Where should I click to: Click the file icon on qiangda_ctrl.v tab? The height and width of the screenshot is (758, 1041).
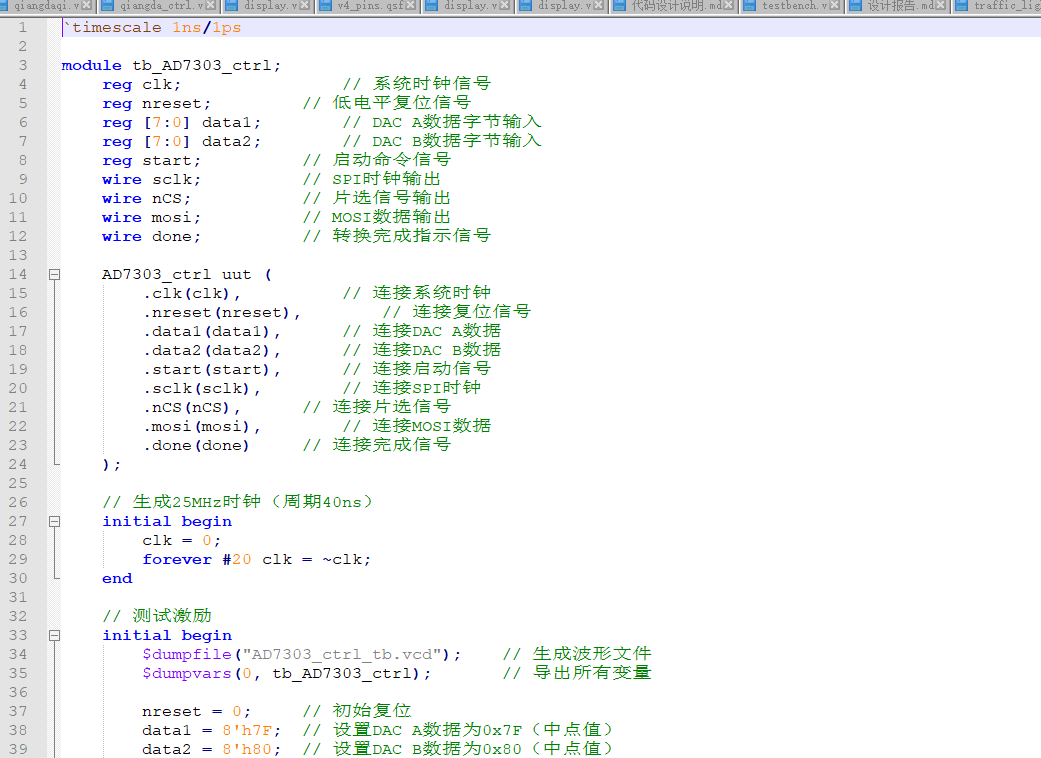[x=108, y=5]
